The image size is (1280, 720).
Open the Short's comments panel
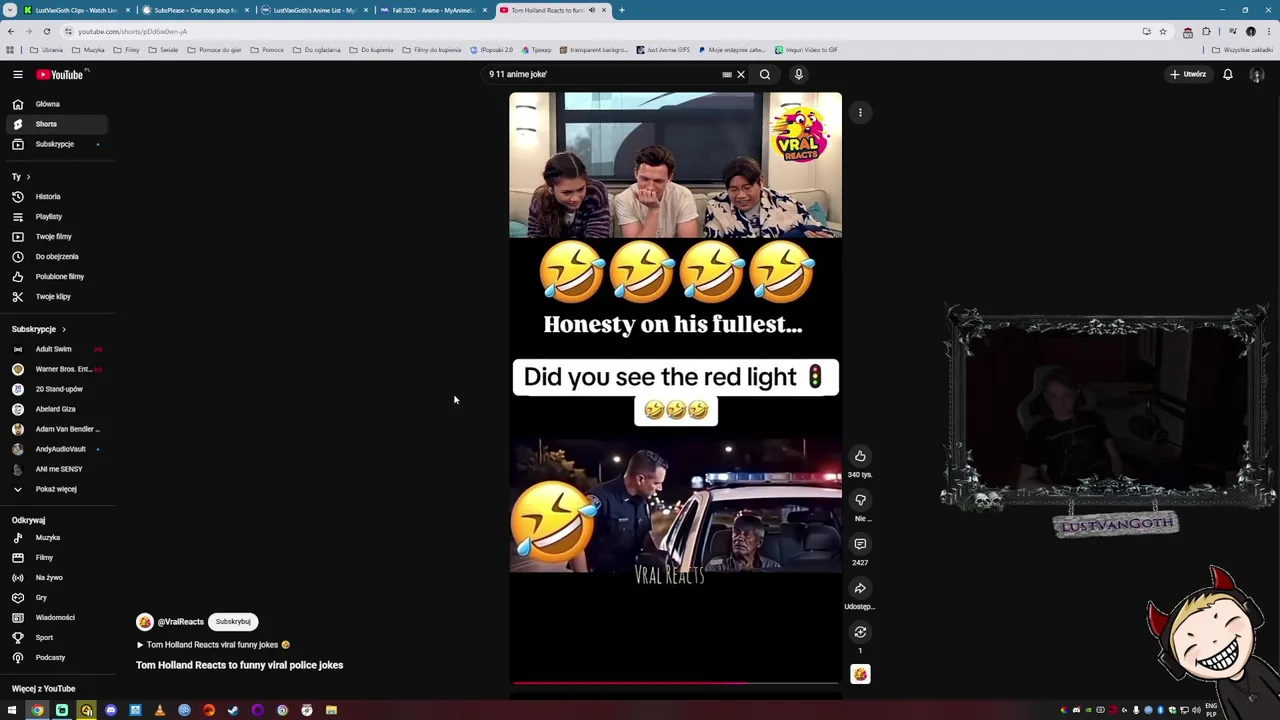coord(860,544)
